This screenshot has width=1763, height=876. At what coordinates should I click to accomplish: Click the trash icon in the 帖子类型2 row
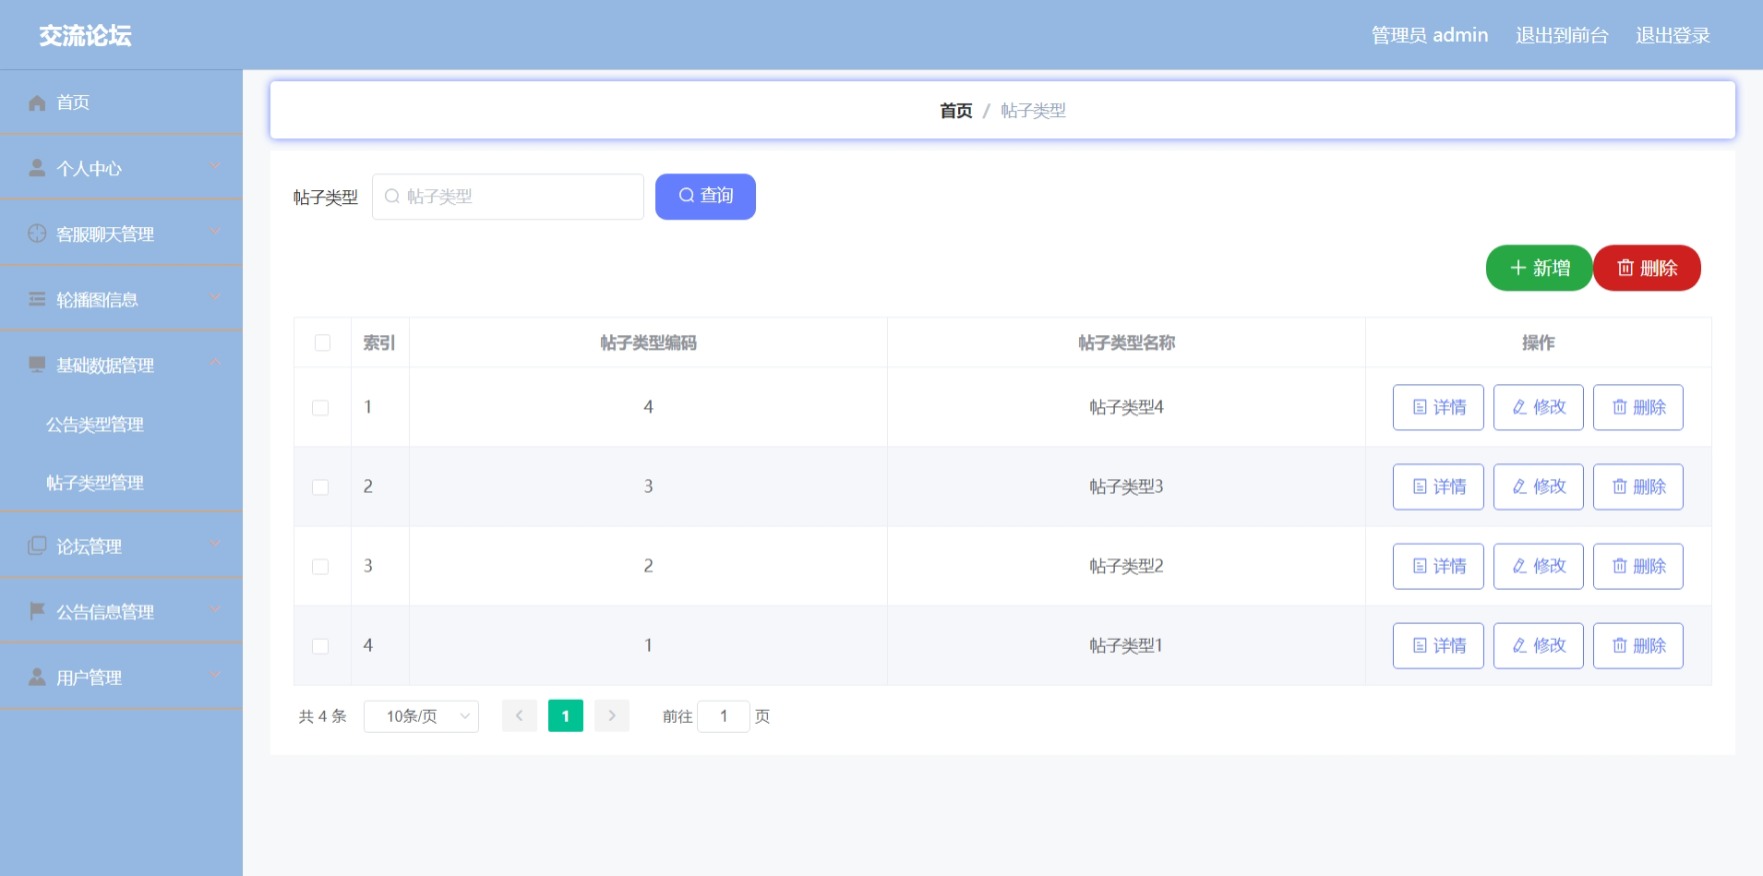pos(1620,566)
